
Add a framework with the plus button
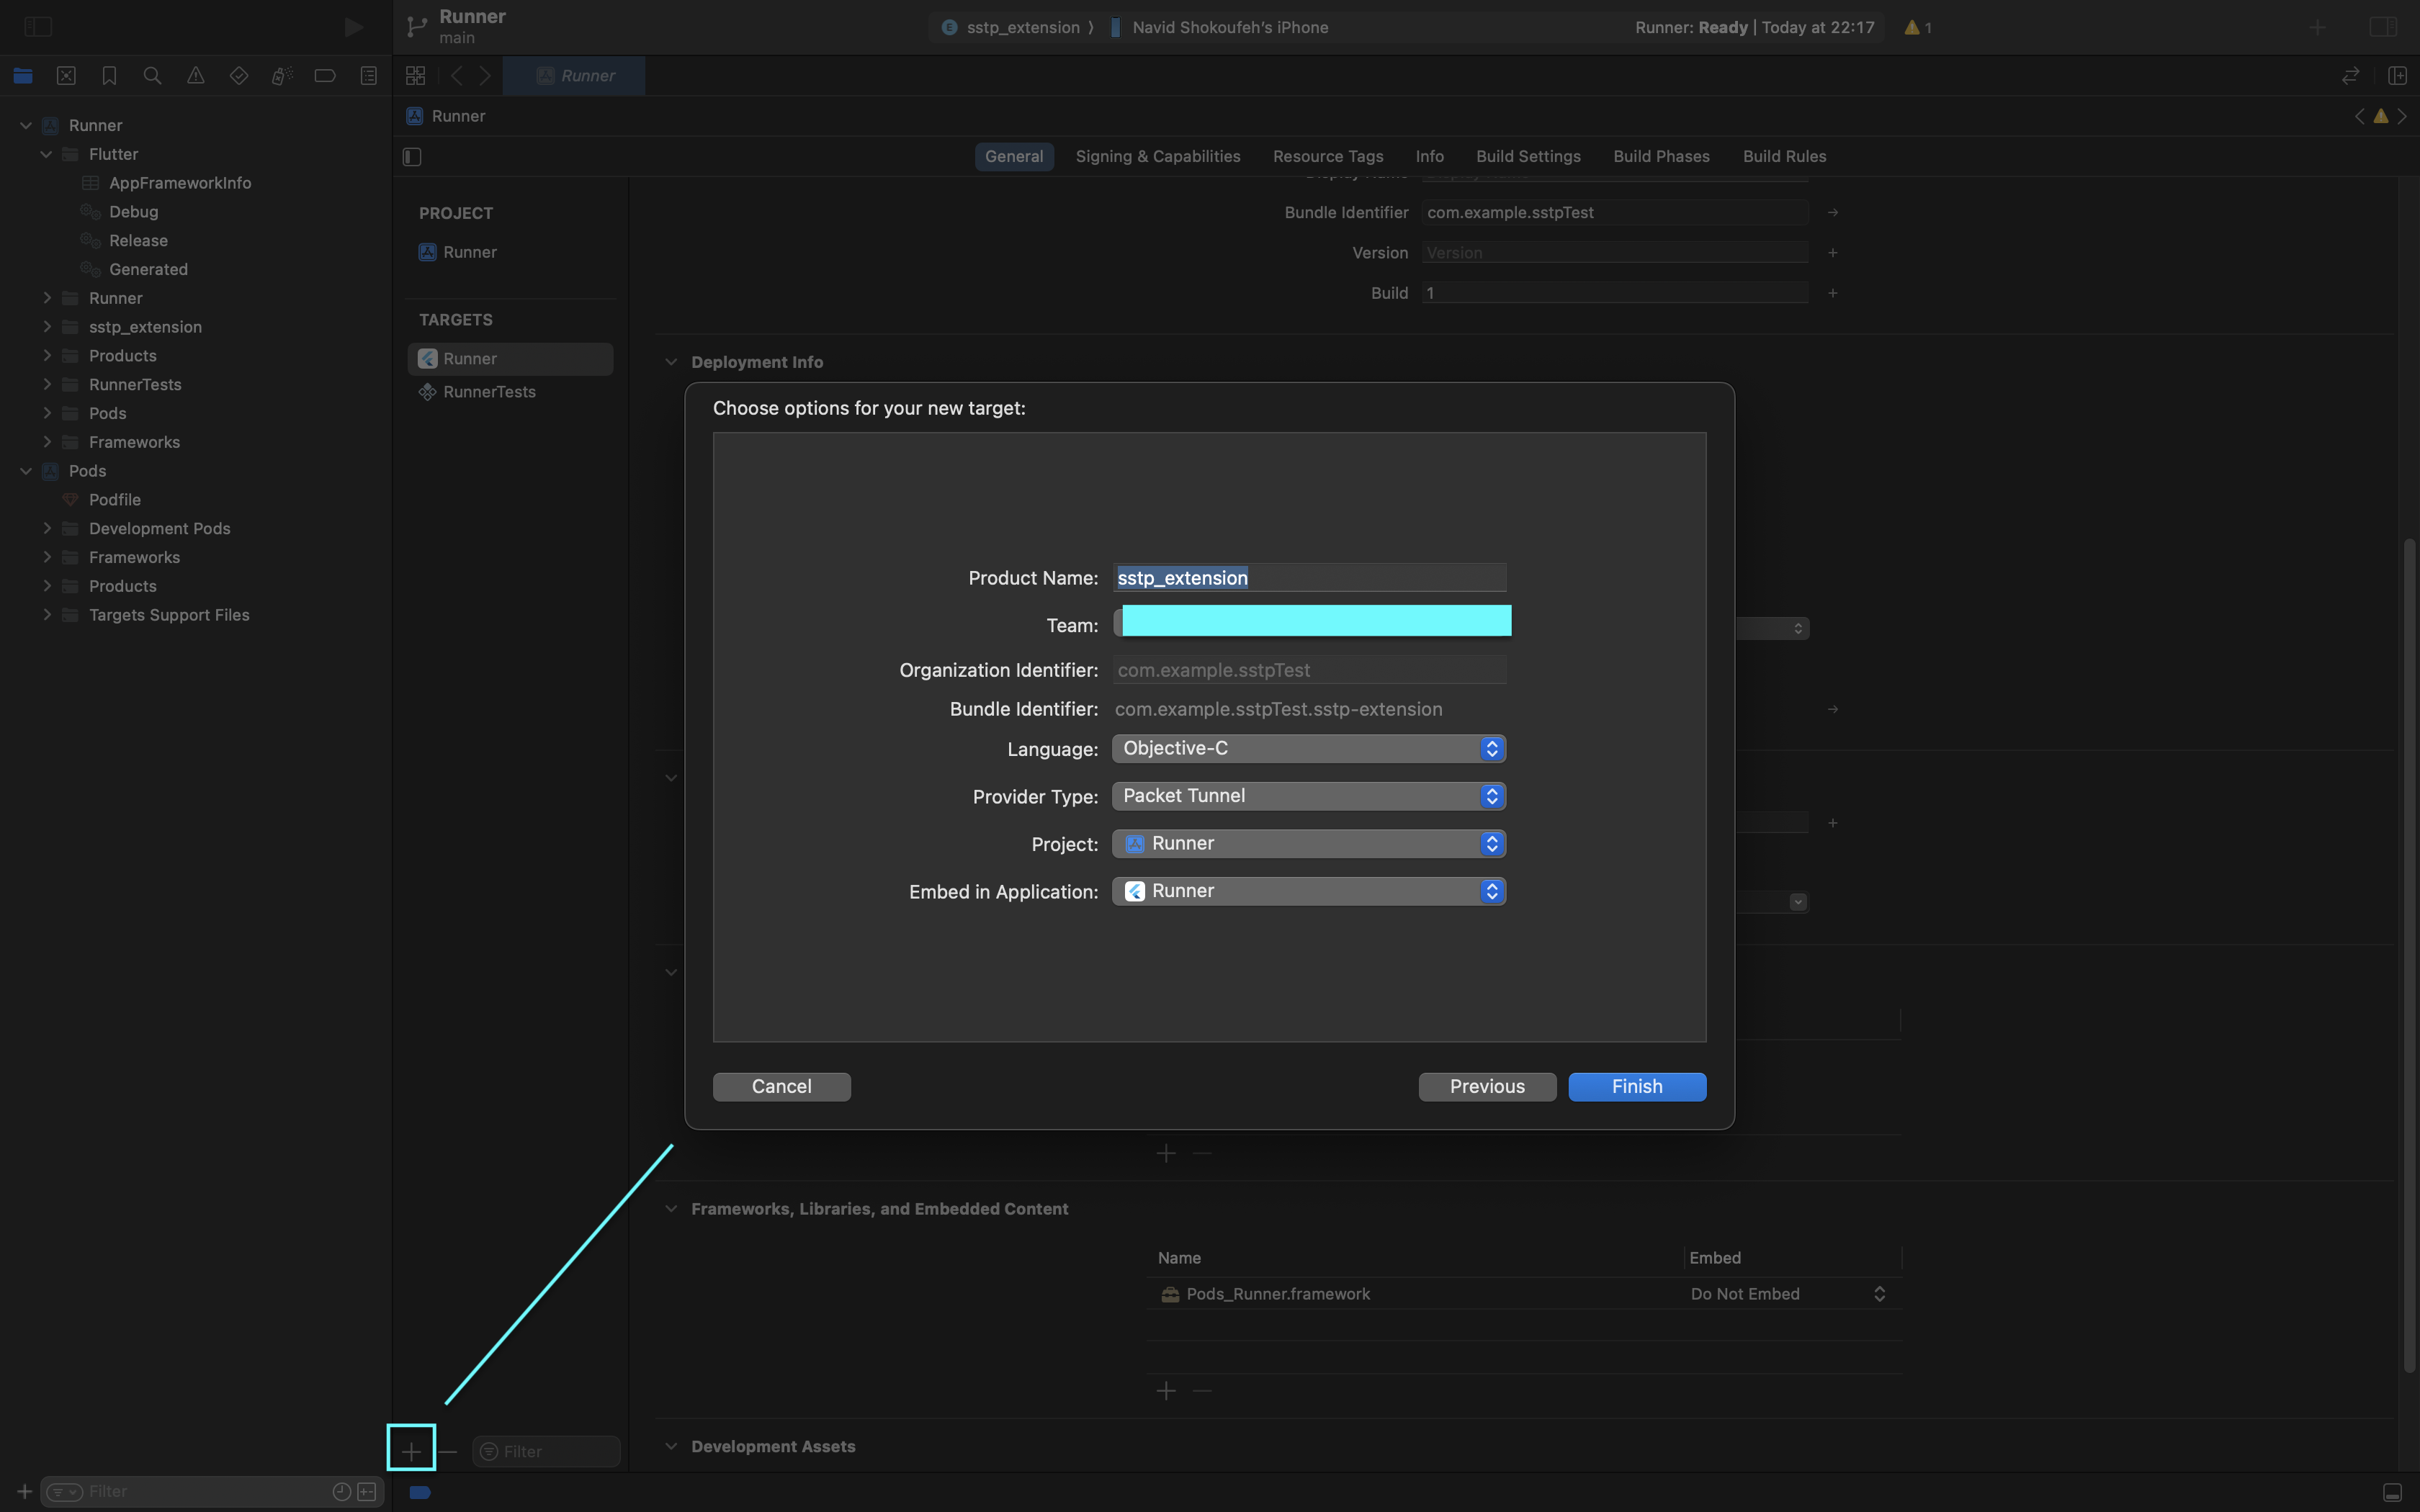click(x=1166, y=1390)
